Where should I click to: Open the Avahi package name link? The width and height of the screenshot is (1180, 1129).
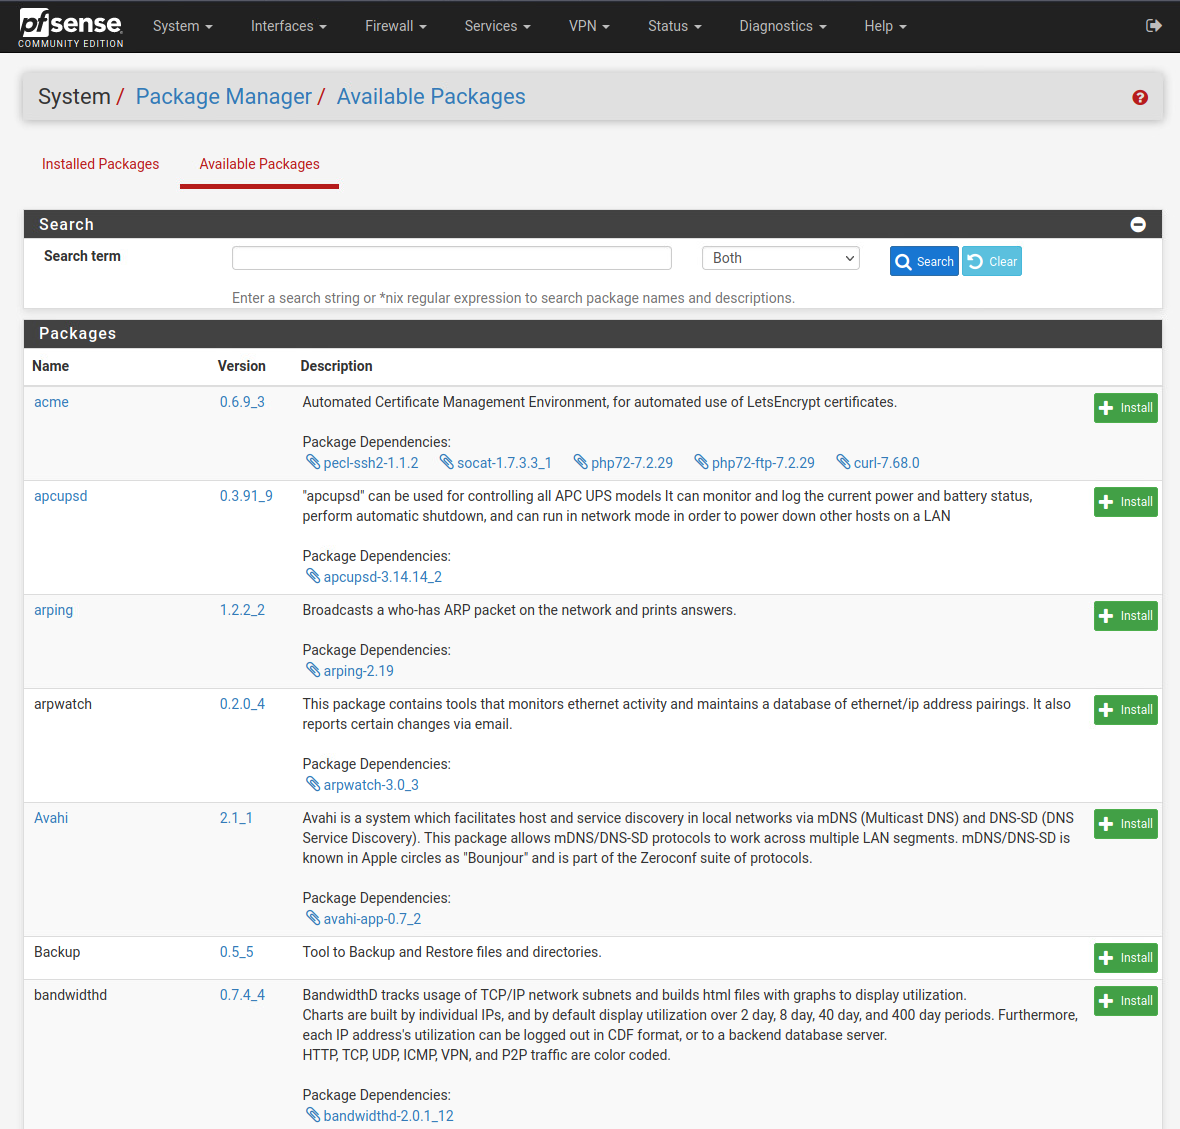click(51, 818)
